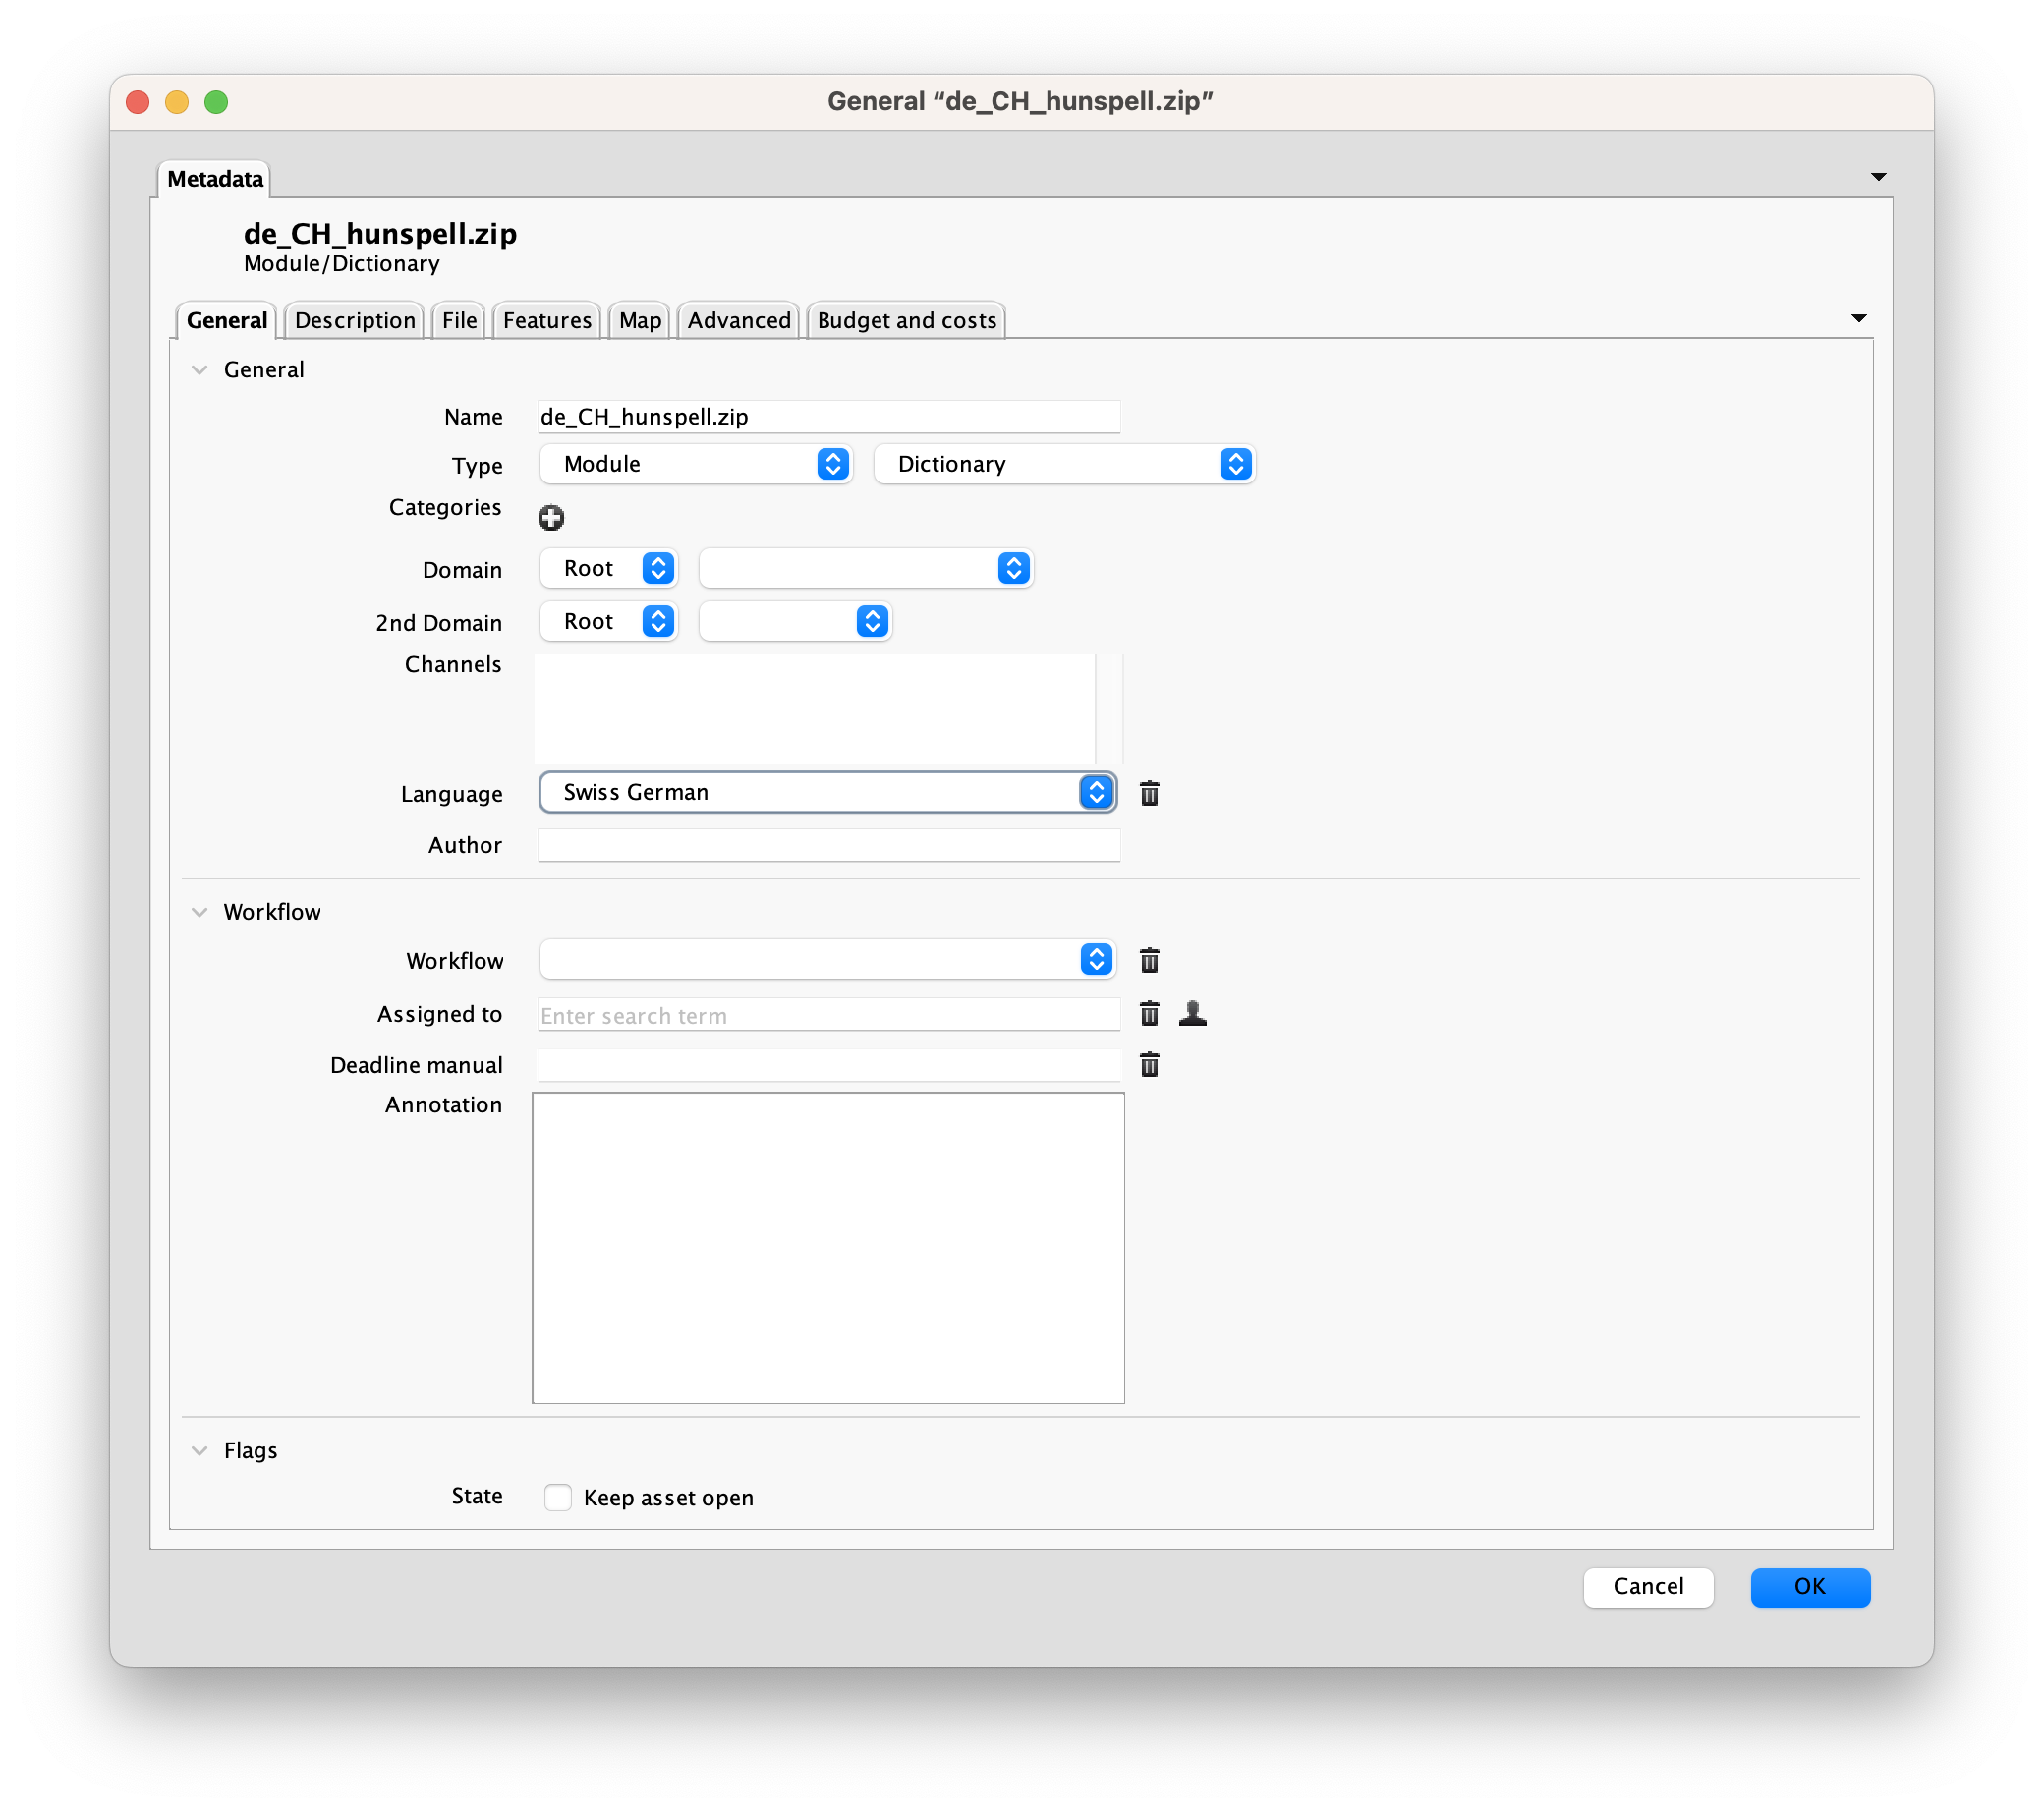The height and width of the screenshot is (1812, 2044).
Task: Click into the Author text field
Action: click(x=828, y=845)
